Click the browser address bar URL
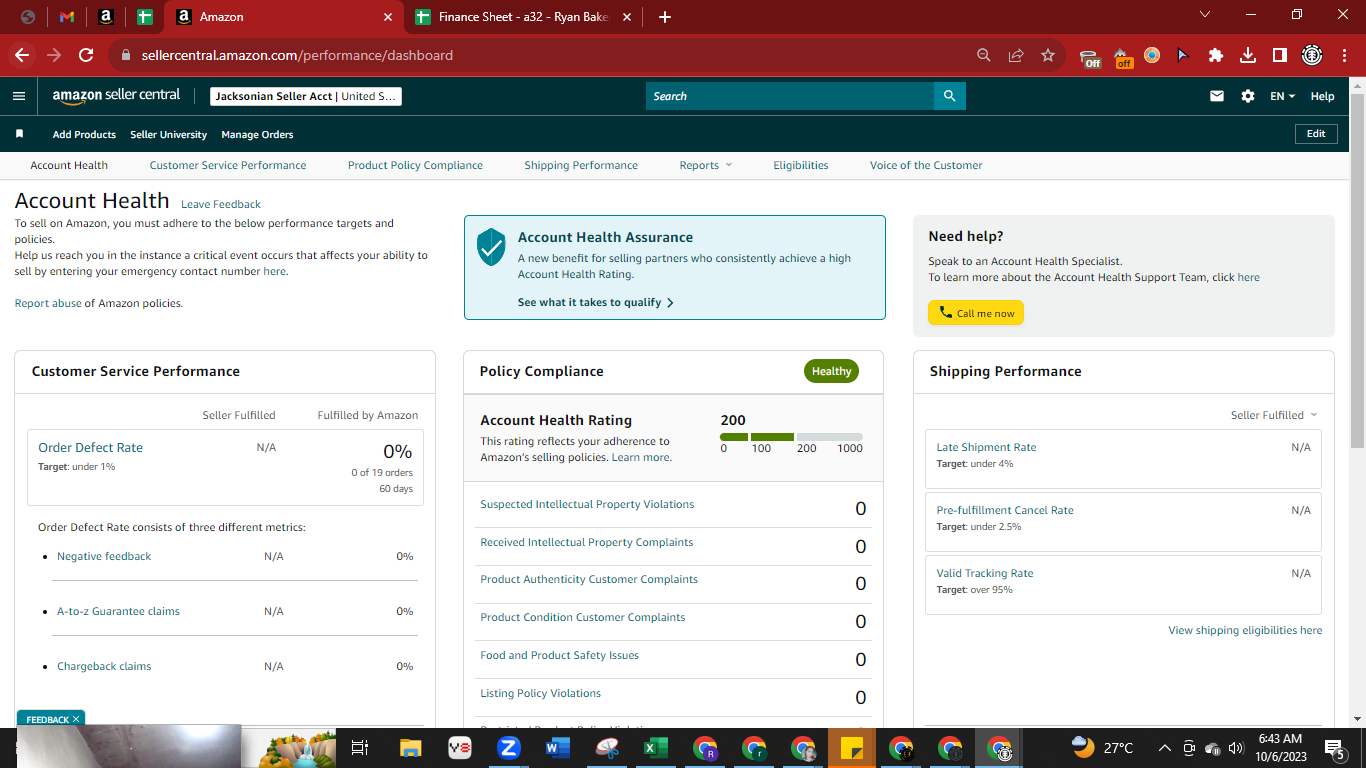1366x768 pixels. pyautogui.click(x=297, y=55)
